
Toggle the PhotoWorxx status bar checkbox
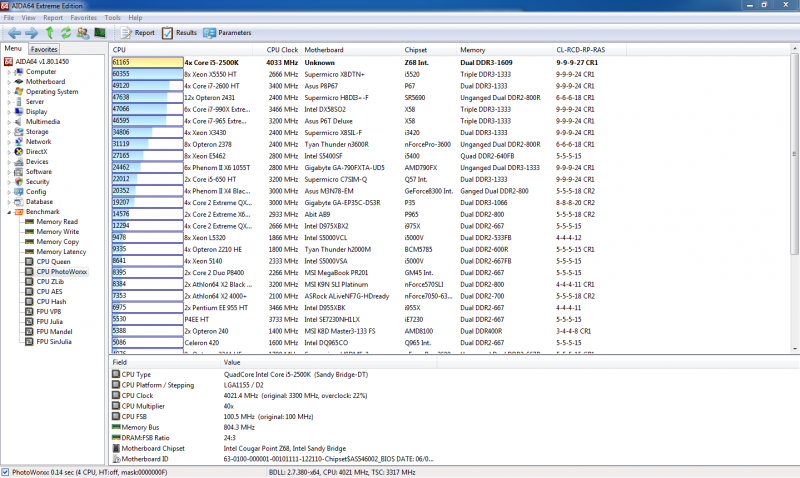pos(5,472)
